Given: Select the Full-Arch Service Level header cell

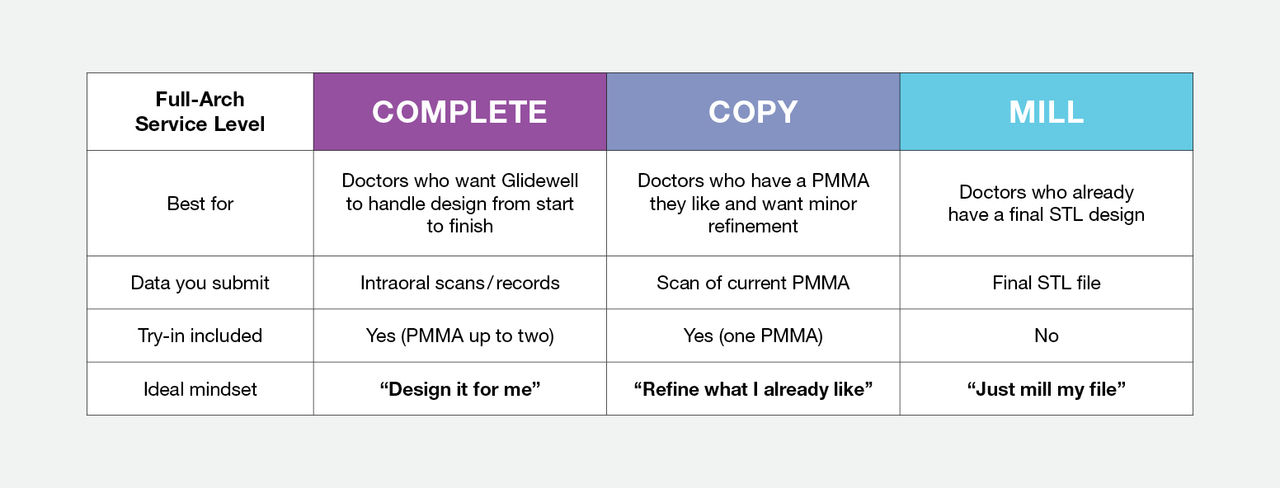Looking at the screenshot, I should (200, 112).
